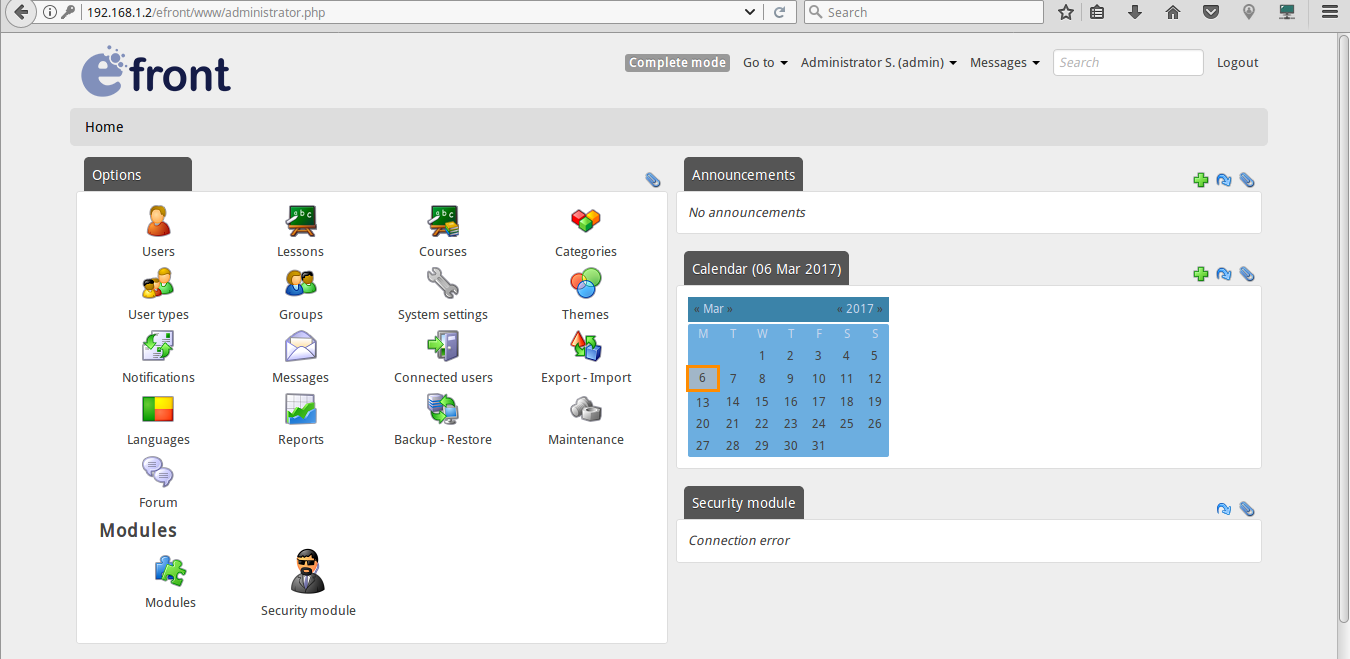Open the Users management icon
The image size is (1350, 659).
[x=158, y=221]
